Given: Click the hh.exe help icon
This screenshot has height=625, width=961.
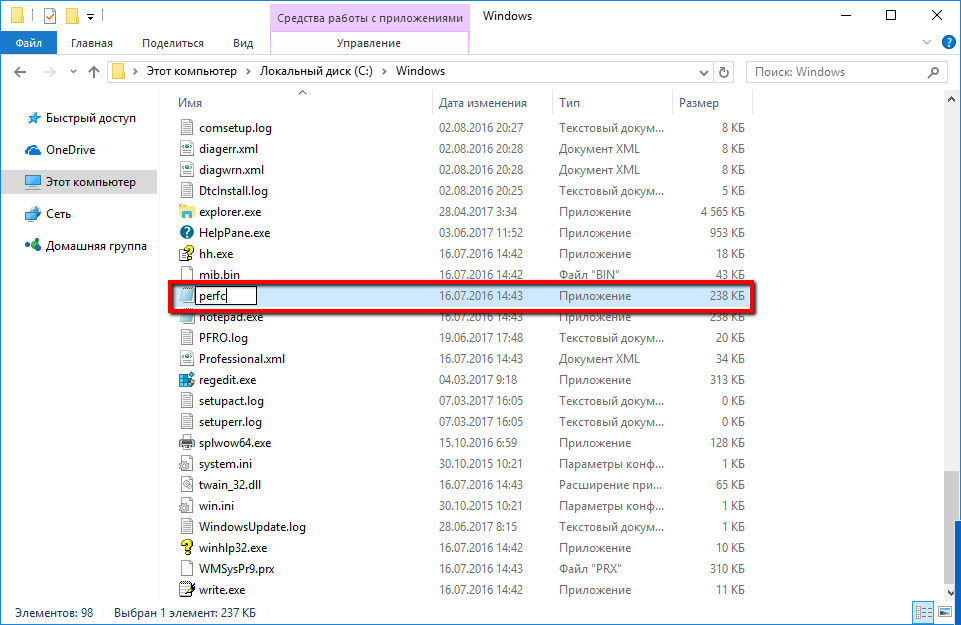Looking at the screenshot, I should pos(187,254).
